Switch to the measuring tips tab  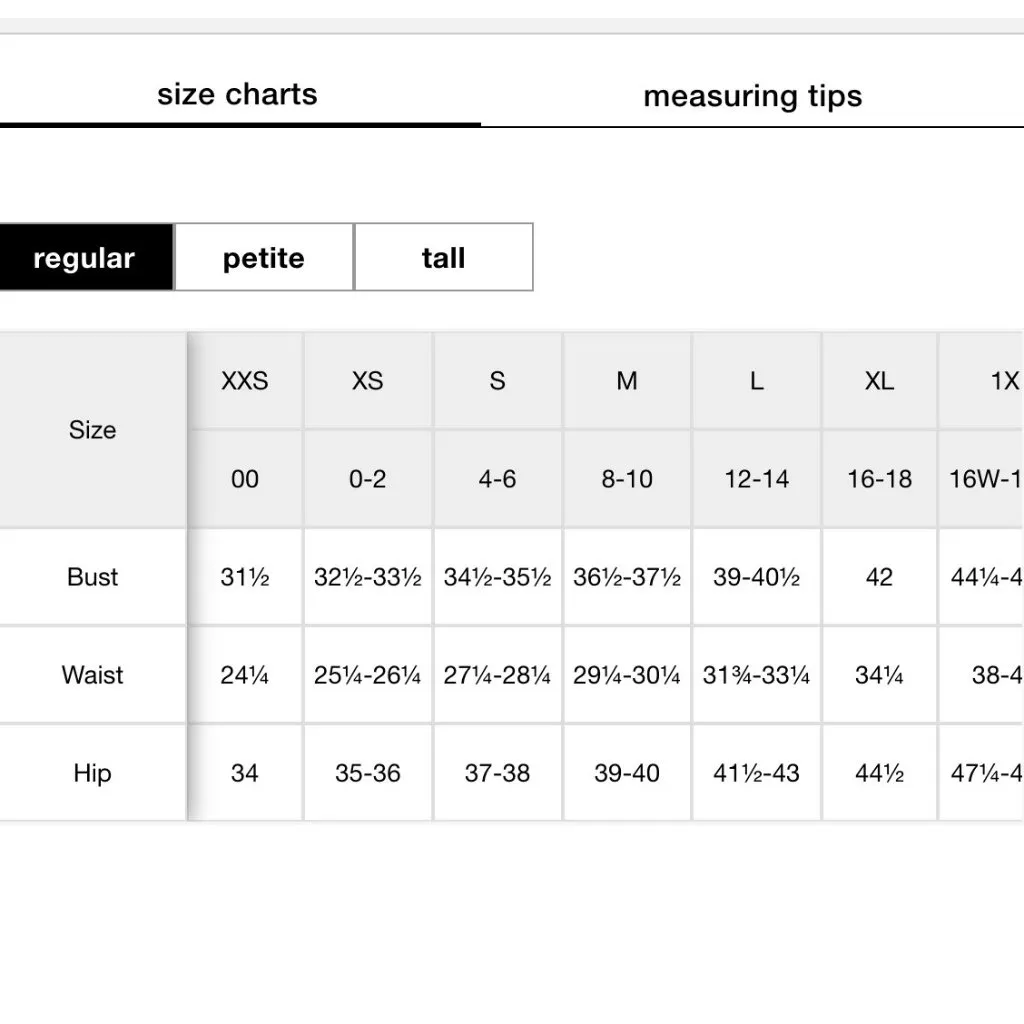(x=752, y=96)
